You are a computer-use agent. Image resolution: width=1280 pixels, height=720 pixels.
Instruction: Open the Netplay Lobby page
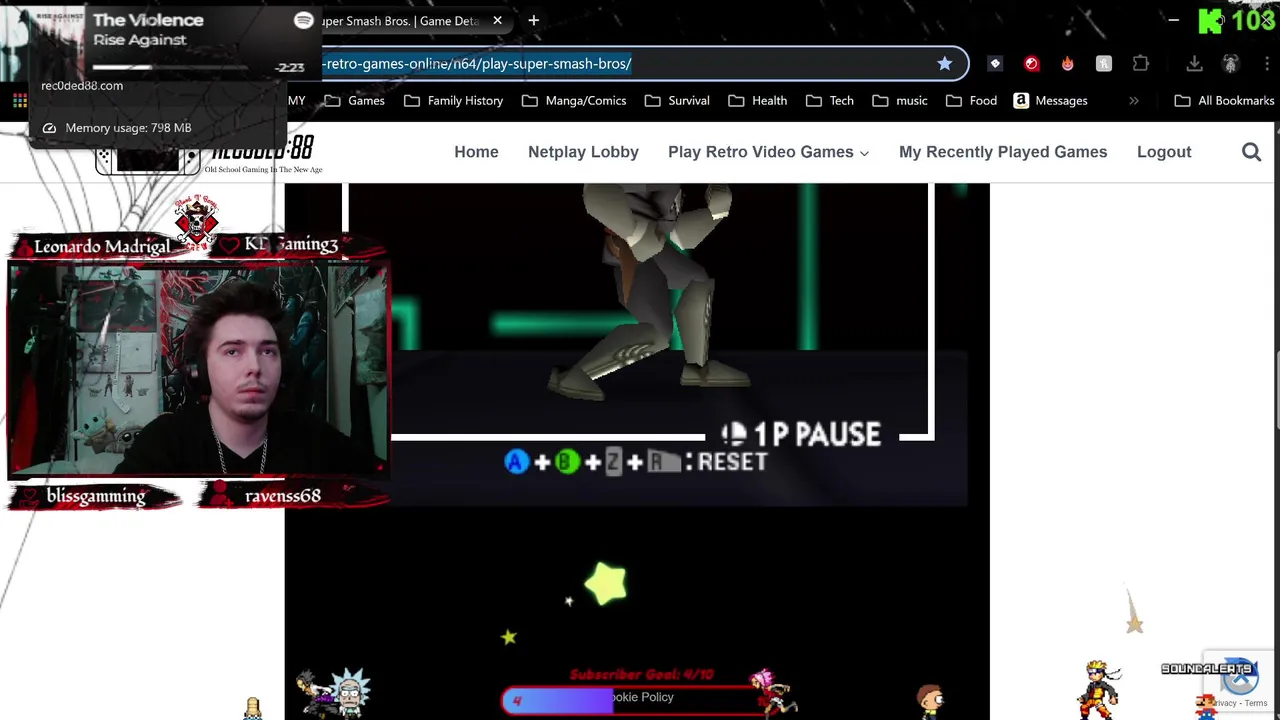click(583, 152)
